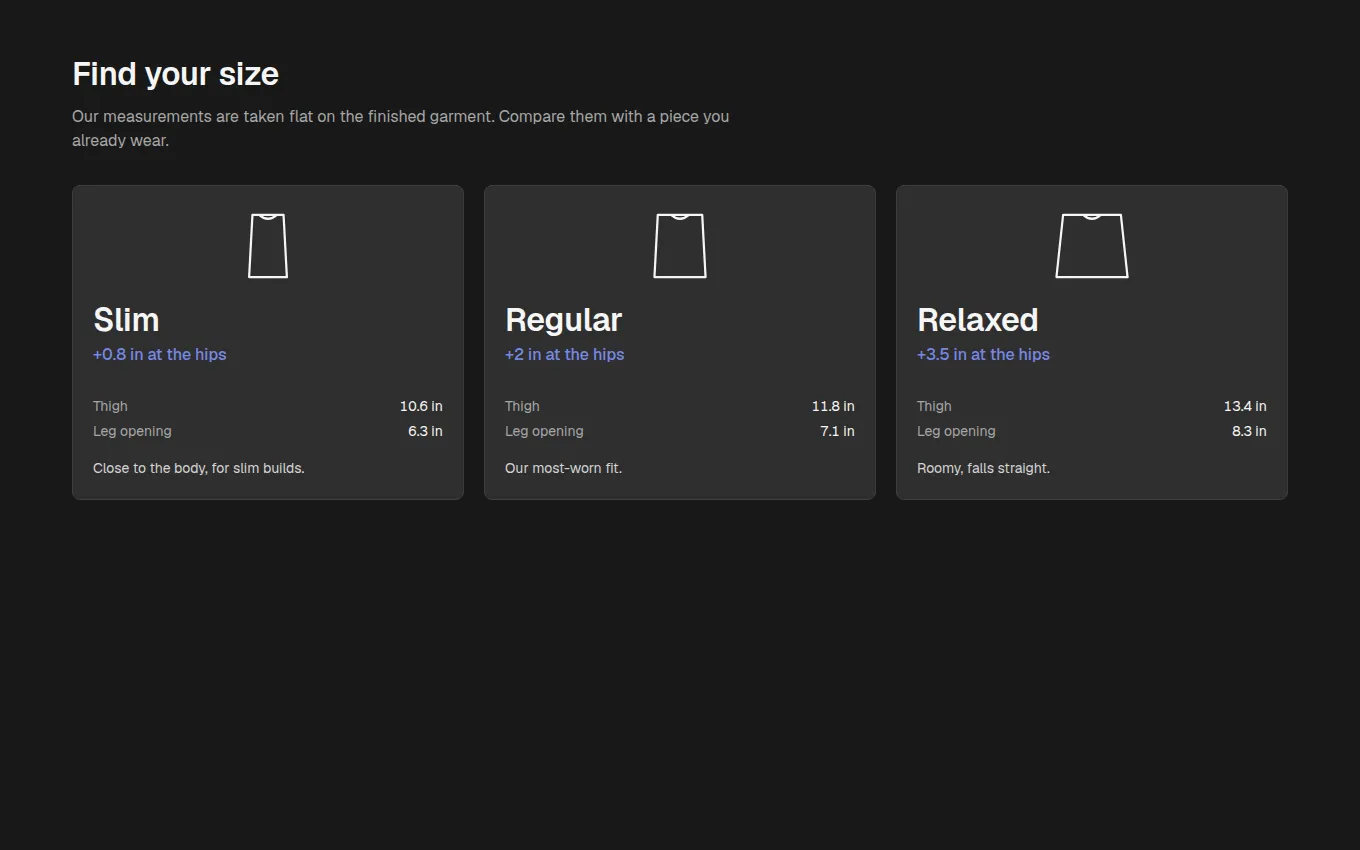Click the Slim fit garment silhouette icon
Viewport: 1360px width, 850px height.
tap(268, 246)
